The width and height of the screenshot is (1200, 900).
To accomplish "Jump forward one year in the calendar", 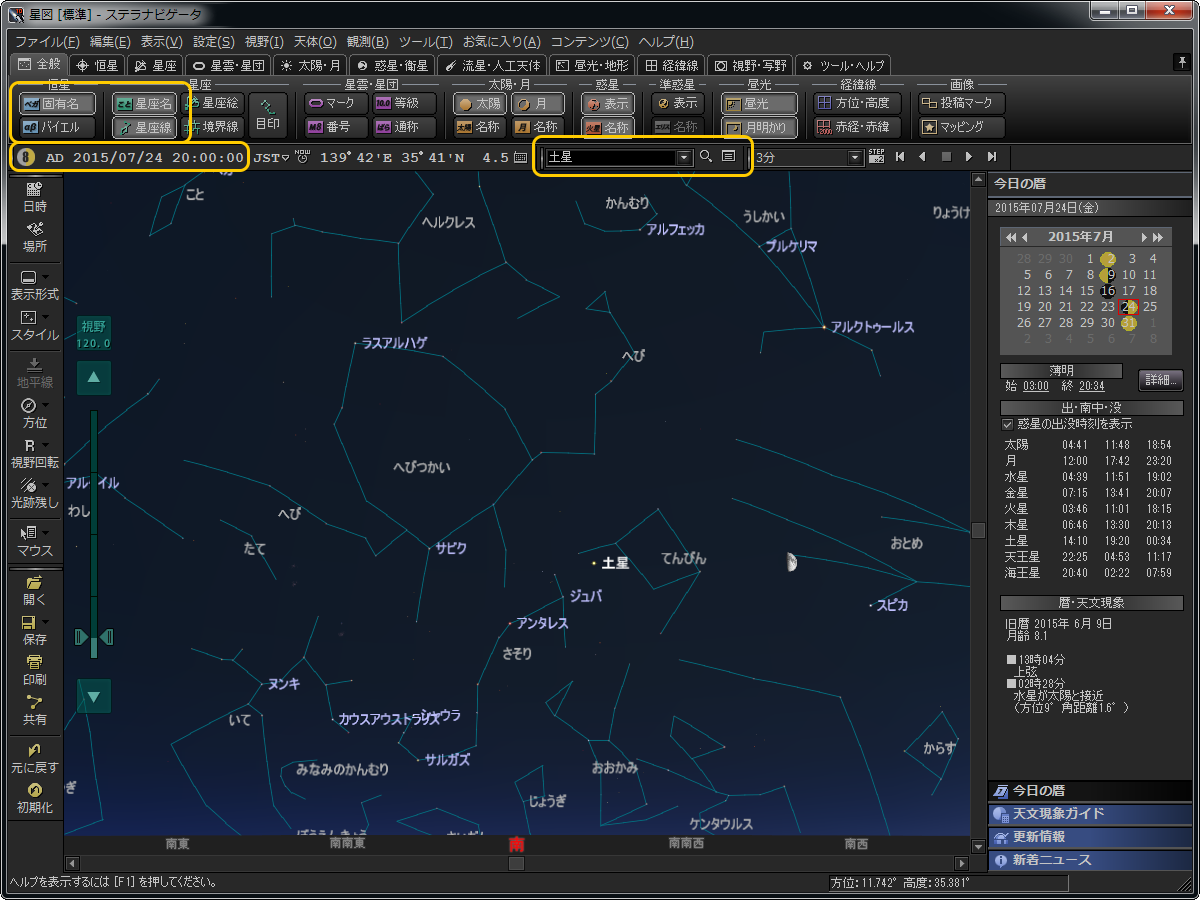I will (1158, 237).
